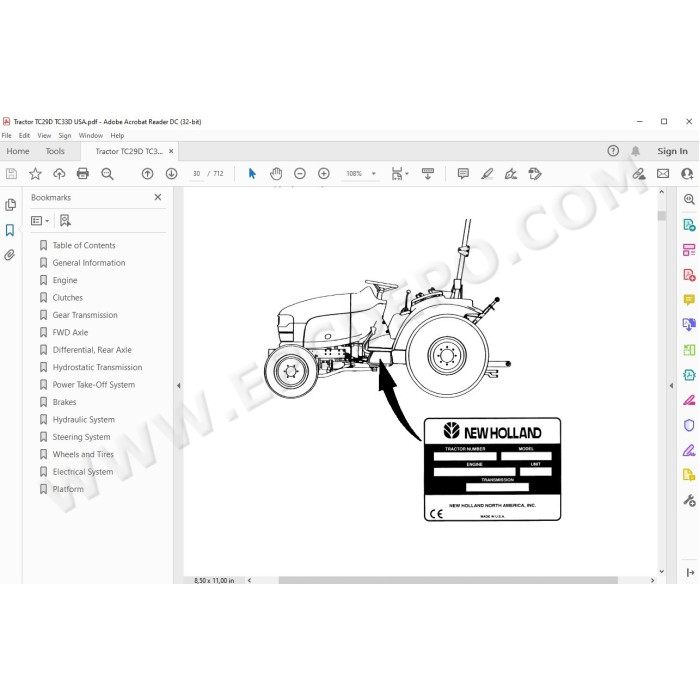The image size is (700, 700).
Task: Open the Power Take-Off System bookmark
Action: pos(94,384)
